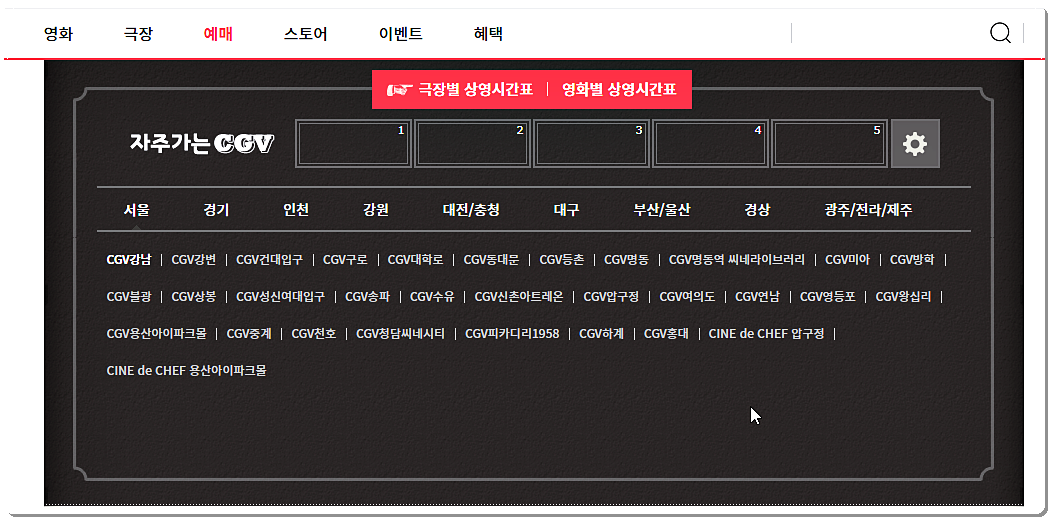Choose the CGV영등포 theater
1051x520 pixels.
[x=828, y=296]
